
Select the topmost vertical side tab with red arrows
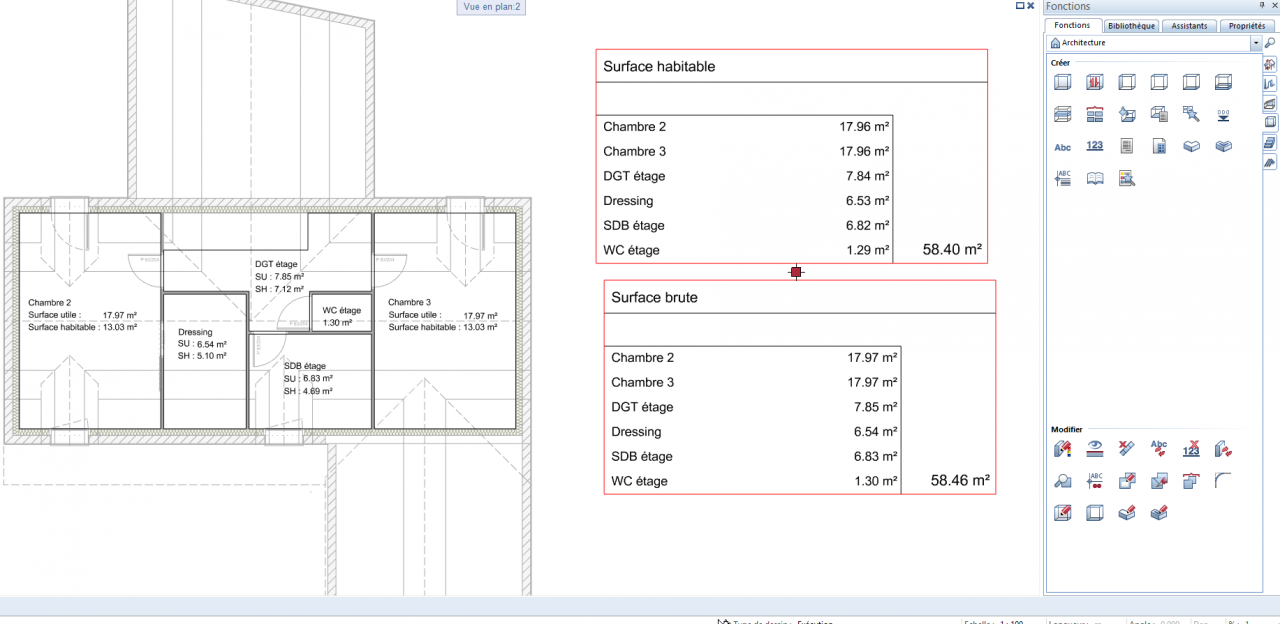(1270, 65)
